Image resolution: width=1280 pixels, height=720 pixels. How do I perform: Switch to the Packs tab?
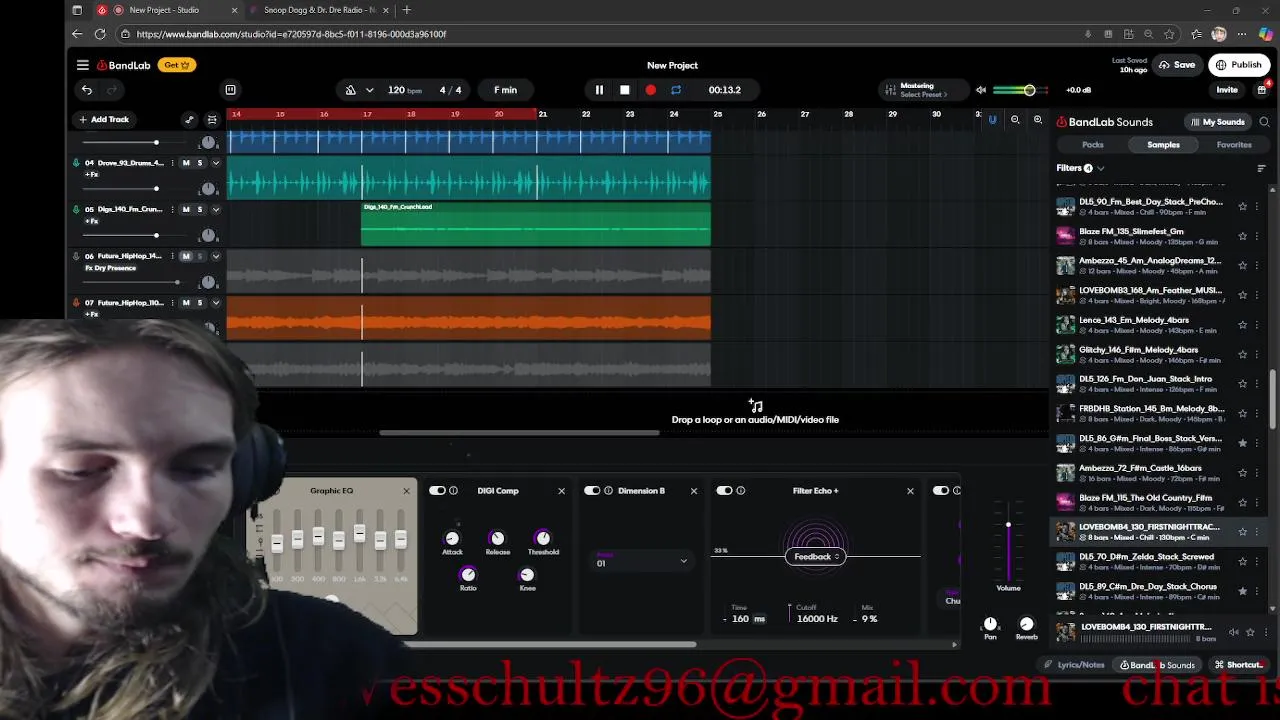click(x=1092, y=145)
